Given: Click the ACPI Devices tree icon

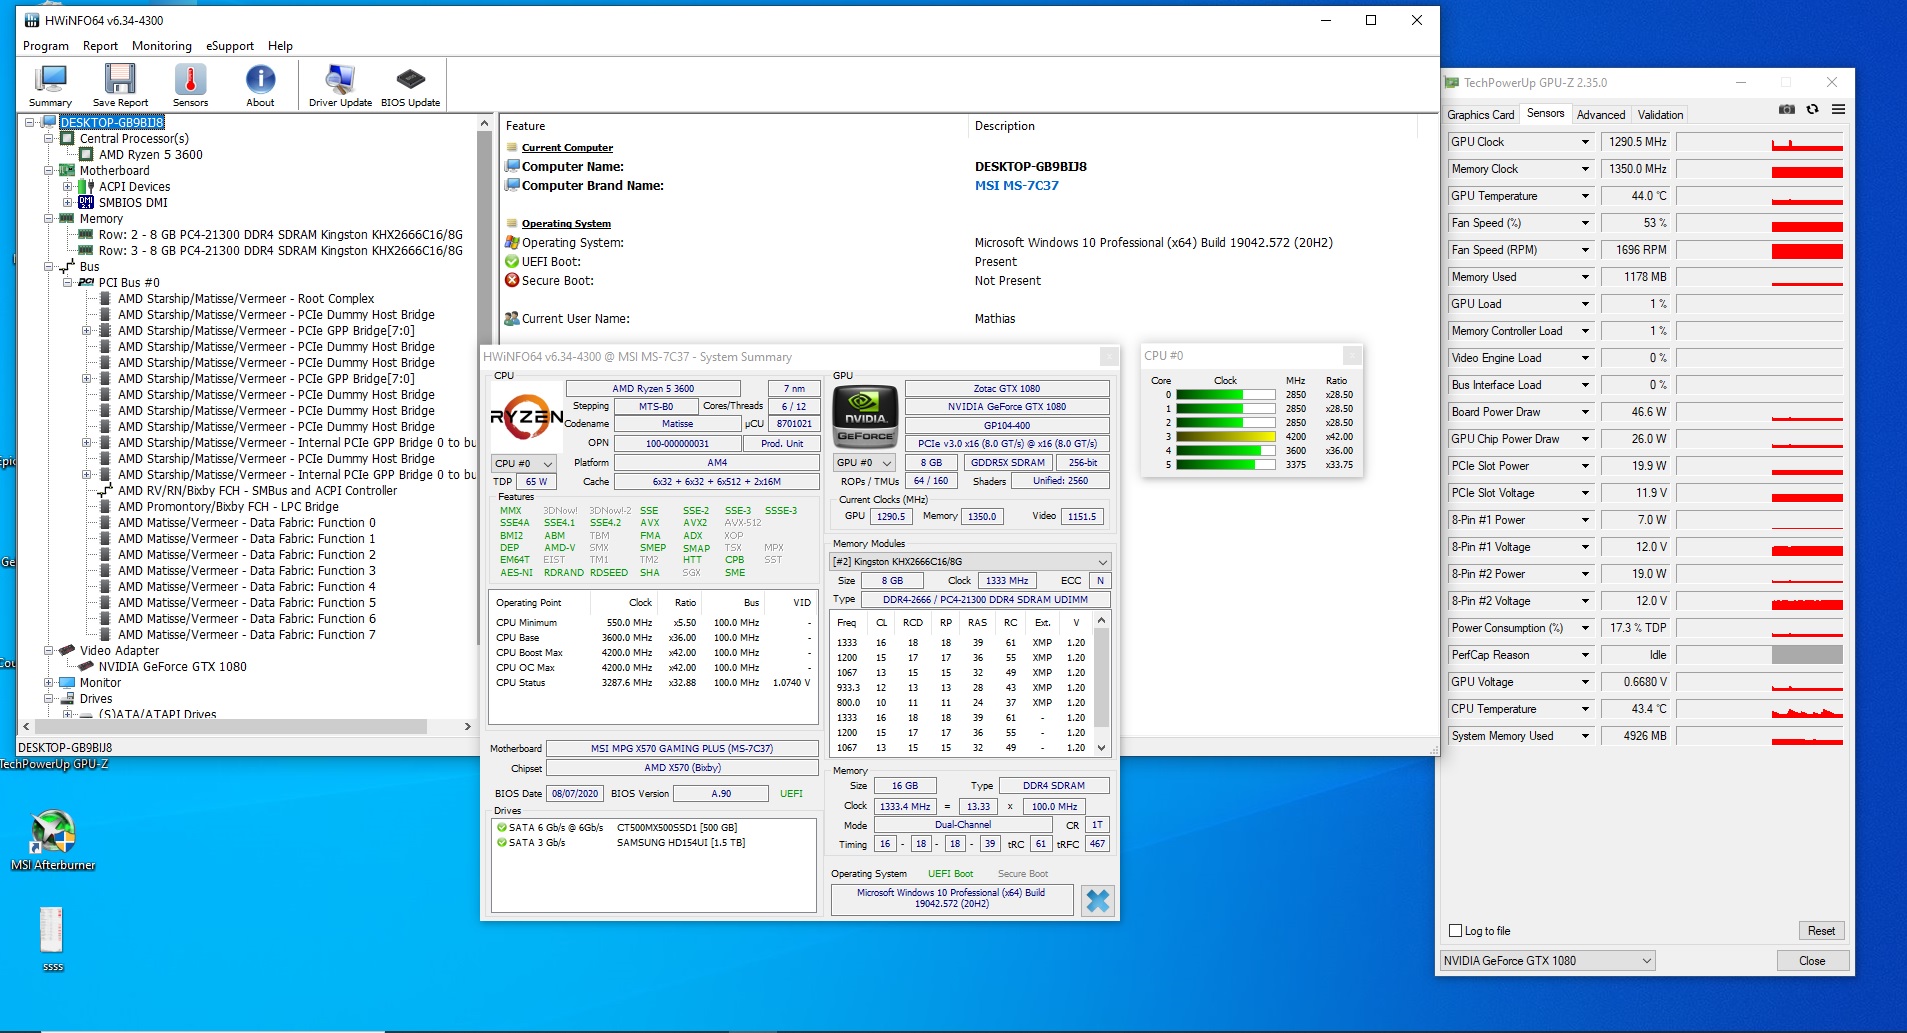Looking at the screenshot, I should 86,186.
